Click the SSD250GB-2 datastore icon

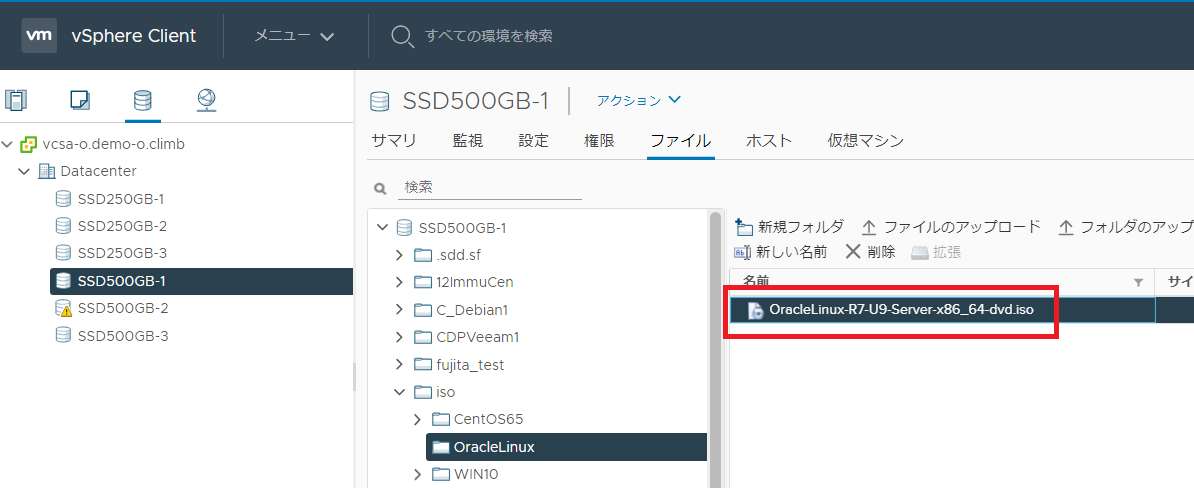pyautogui.click(x=63, y=226)
